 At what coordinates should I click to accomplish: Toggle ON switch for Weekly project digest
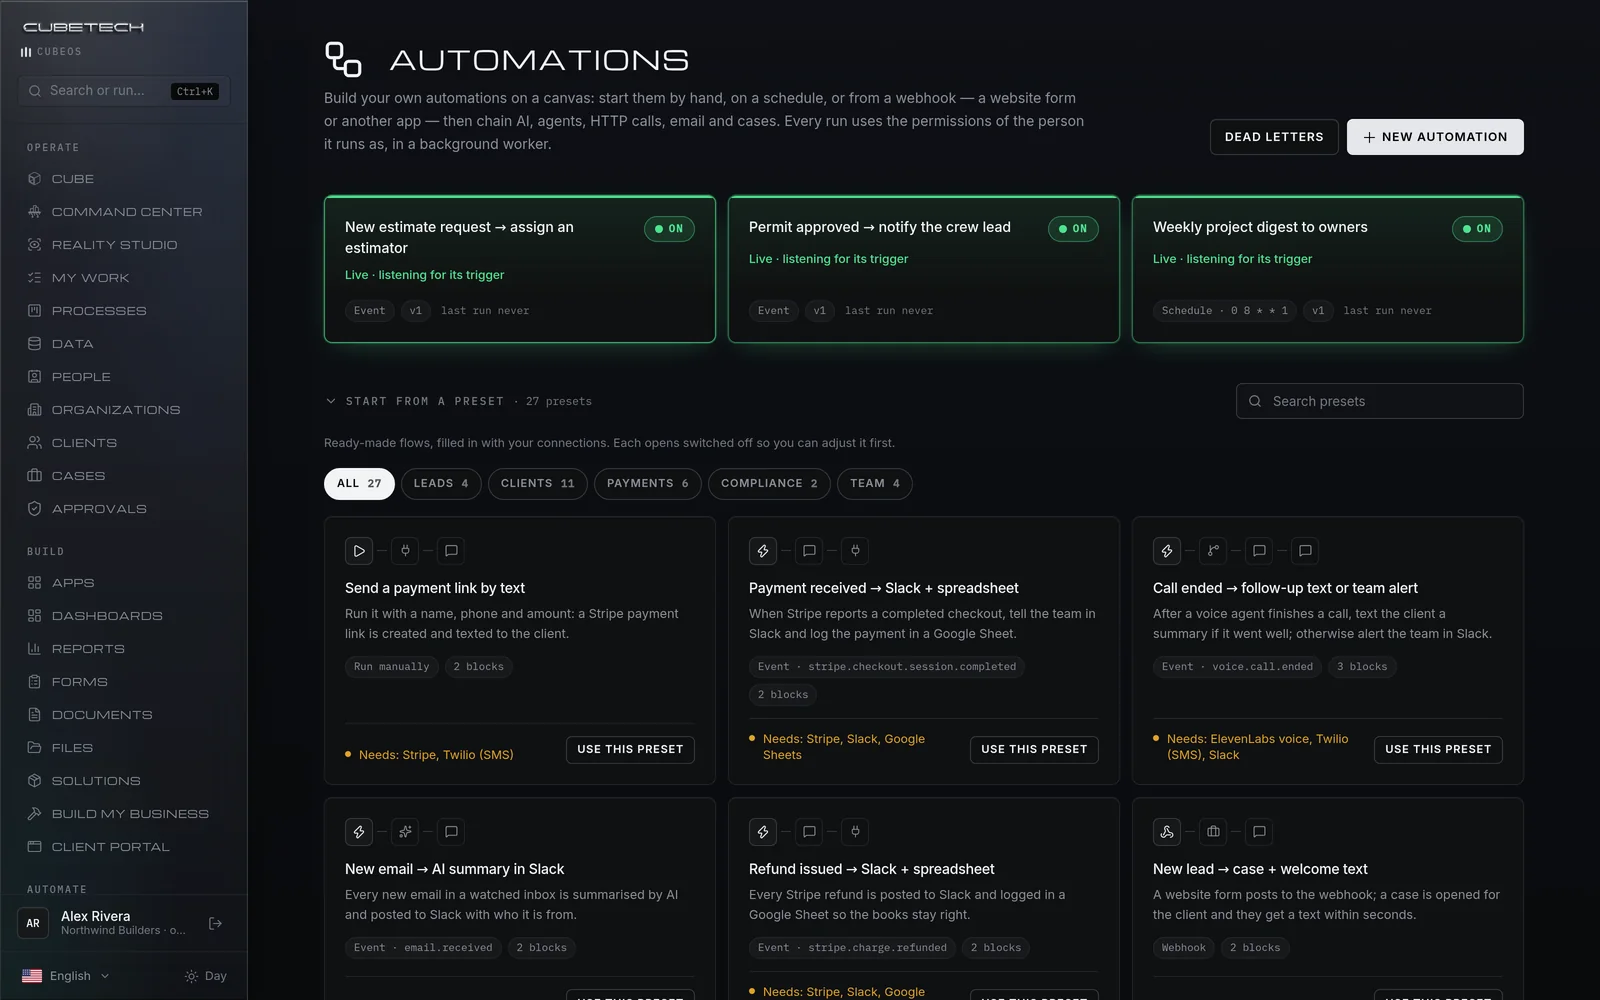[x=1477, y=229]
